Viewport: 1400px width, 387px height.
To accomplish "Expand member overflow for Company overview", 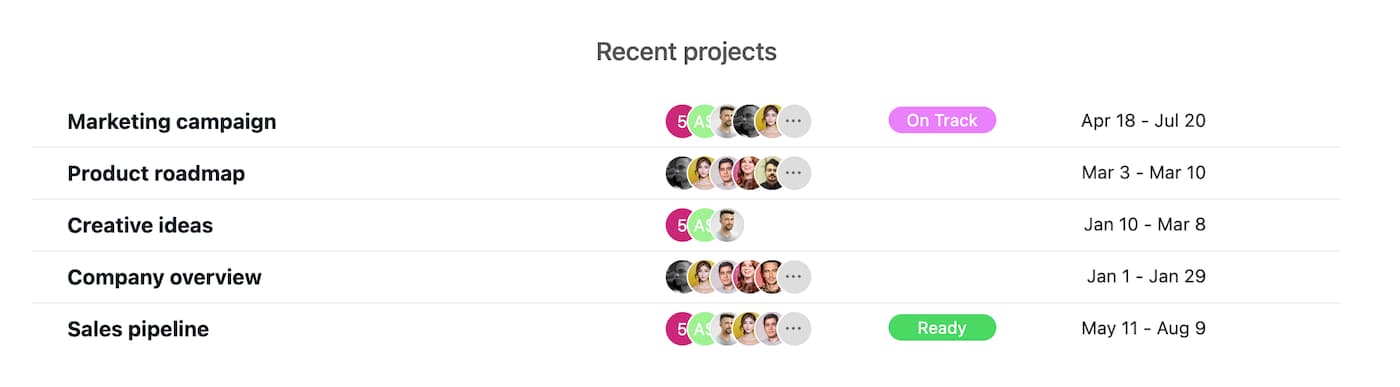I will click(x=794, y=277).
